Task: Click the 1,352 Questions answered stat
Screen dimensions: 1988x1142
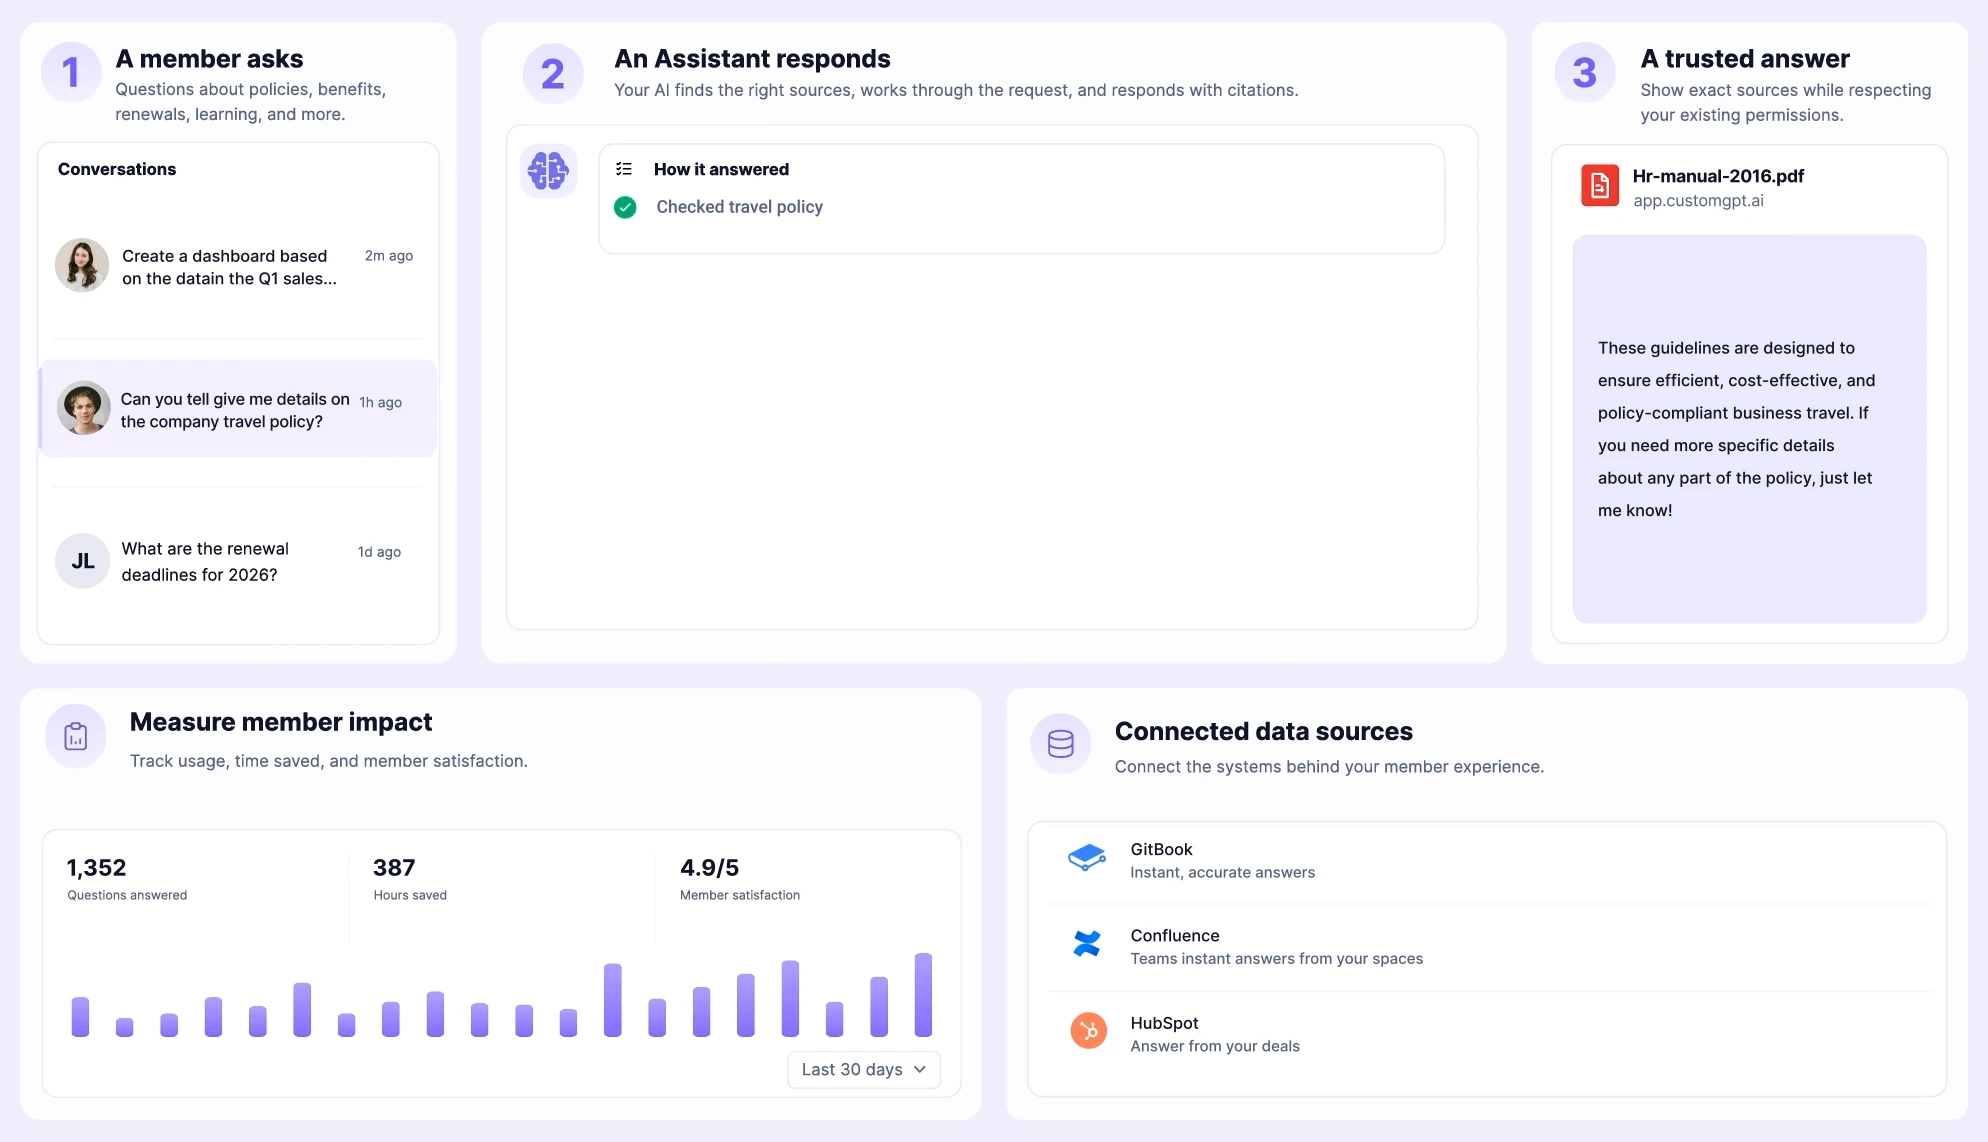Action: [127, 879]
